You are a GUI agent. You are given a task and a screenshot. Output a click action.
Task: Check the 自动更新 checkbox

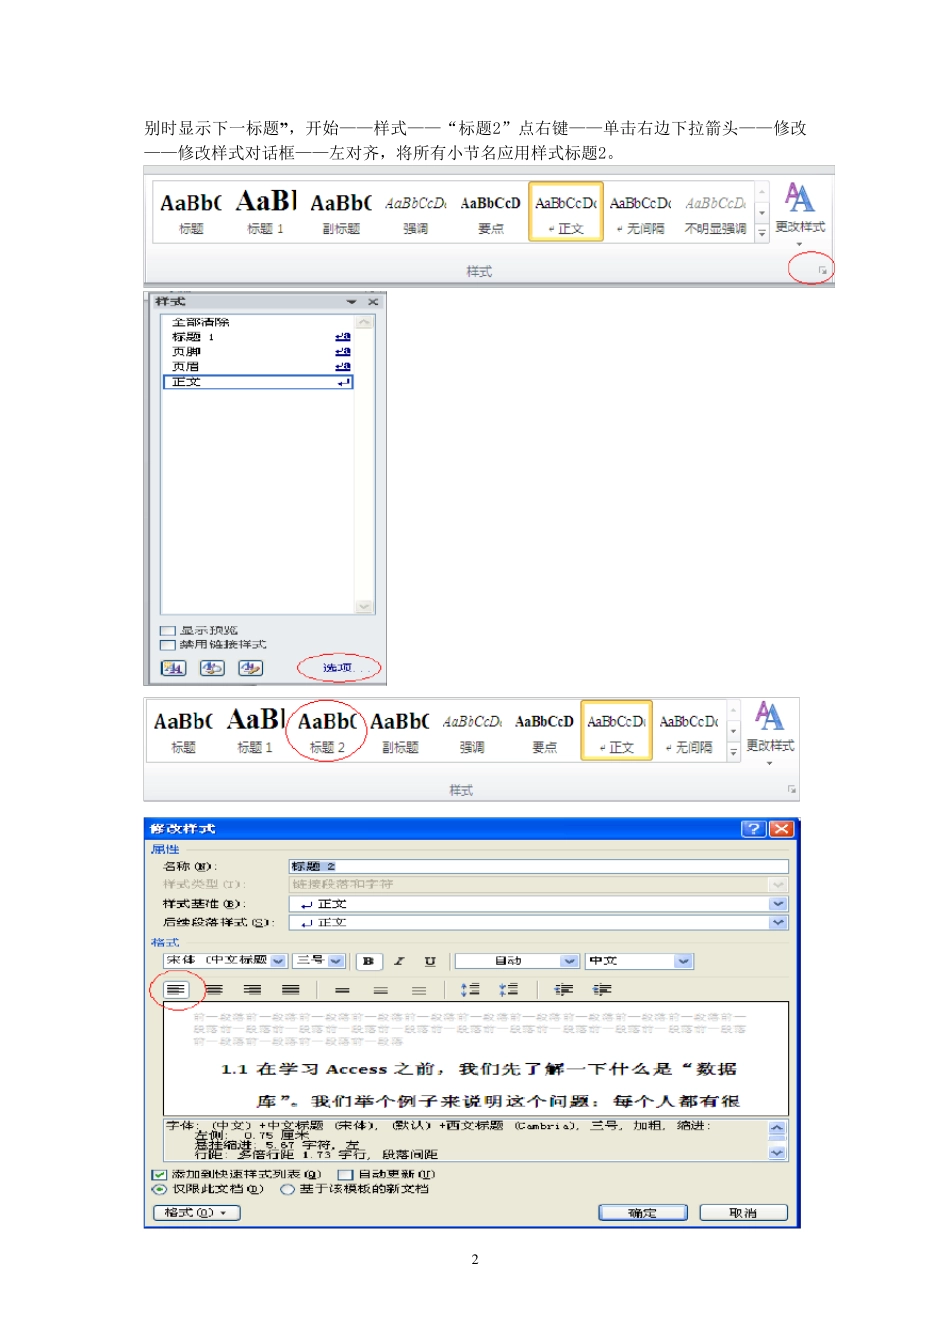coord(345,1175)
